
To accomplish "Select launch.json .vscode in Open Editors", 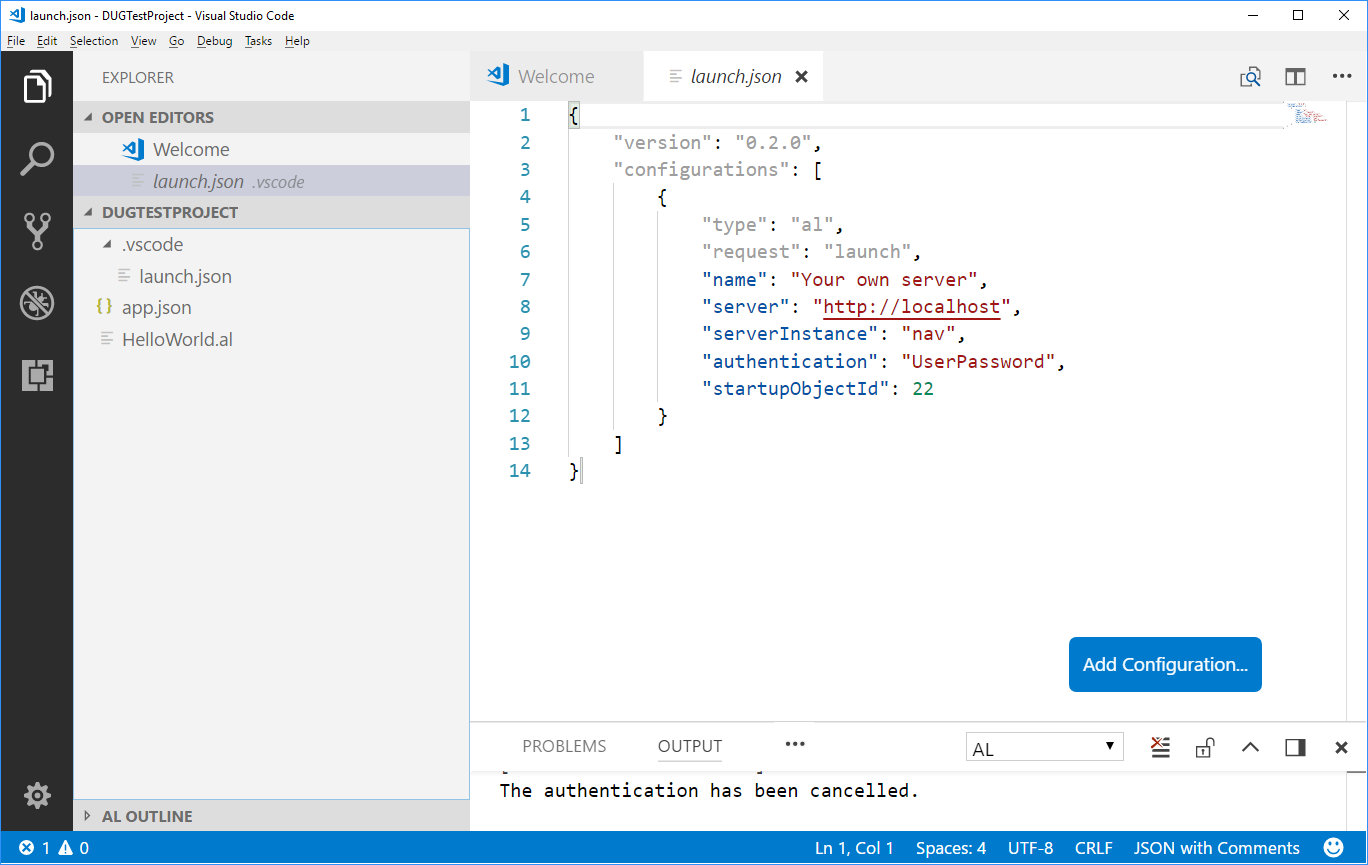I will point(271,181).
